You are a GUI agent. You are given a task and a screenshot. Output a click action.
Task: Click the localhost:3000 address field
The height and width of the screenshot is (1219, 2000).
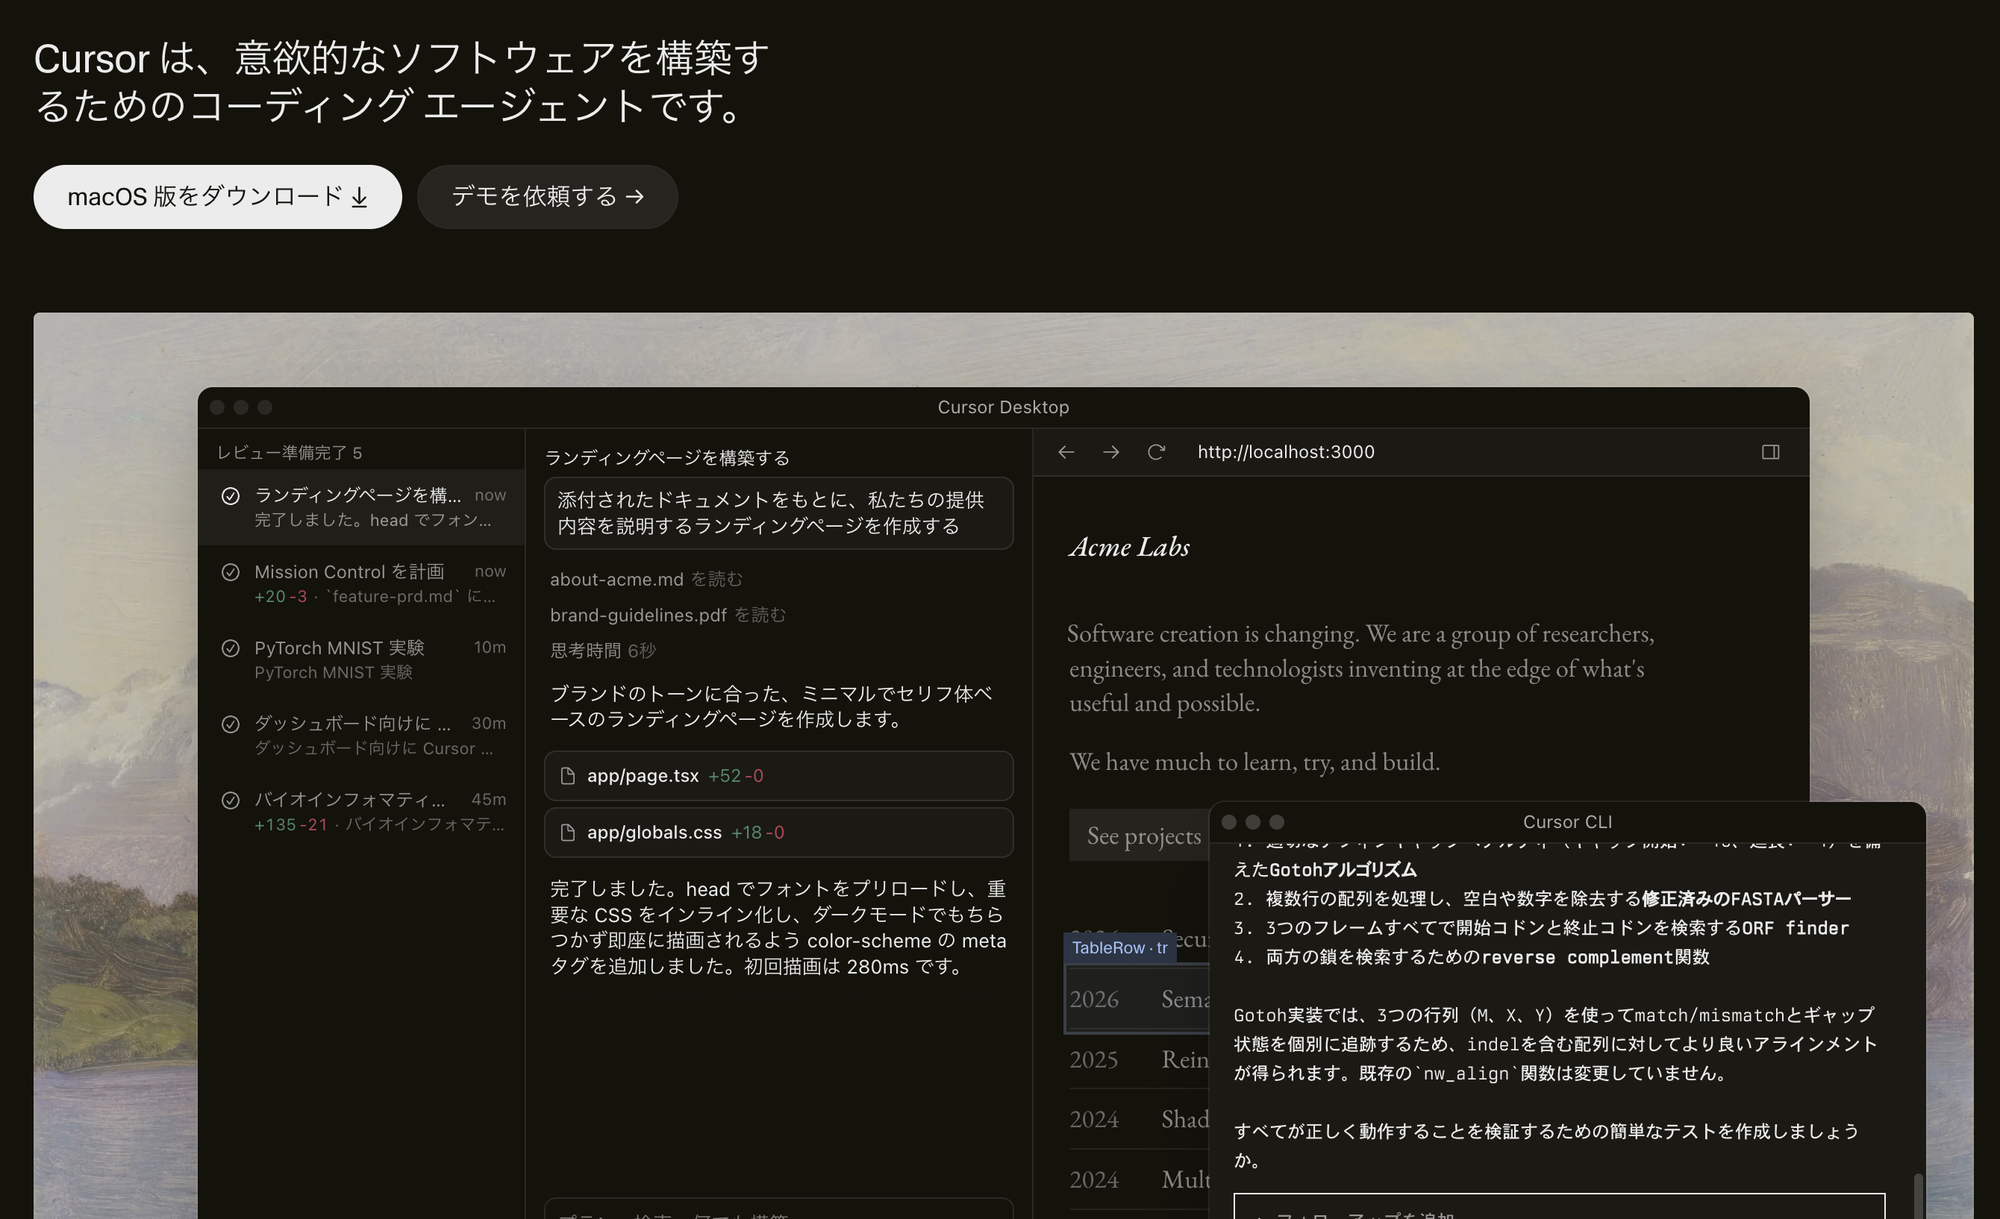[x=1286, y=452]
